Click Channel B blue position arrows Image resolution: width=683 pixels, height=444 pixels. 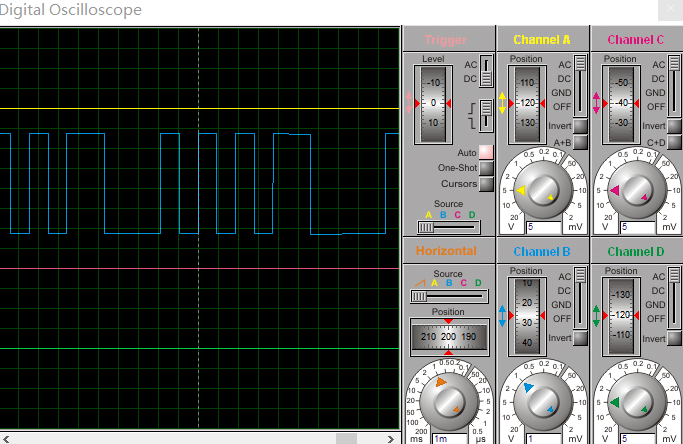(x=502, y=315)
